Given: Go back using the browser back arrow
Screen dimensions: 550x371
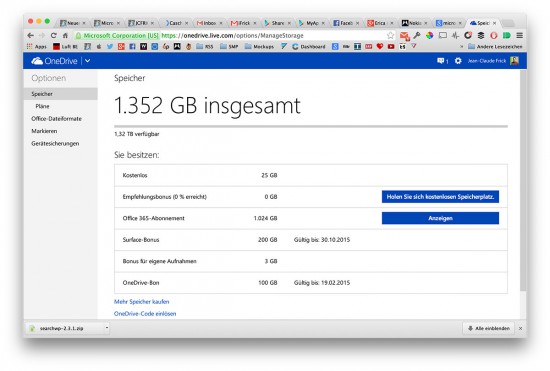Looking at the screenshot, I should tap(31, 35).
